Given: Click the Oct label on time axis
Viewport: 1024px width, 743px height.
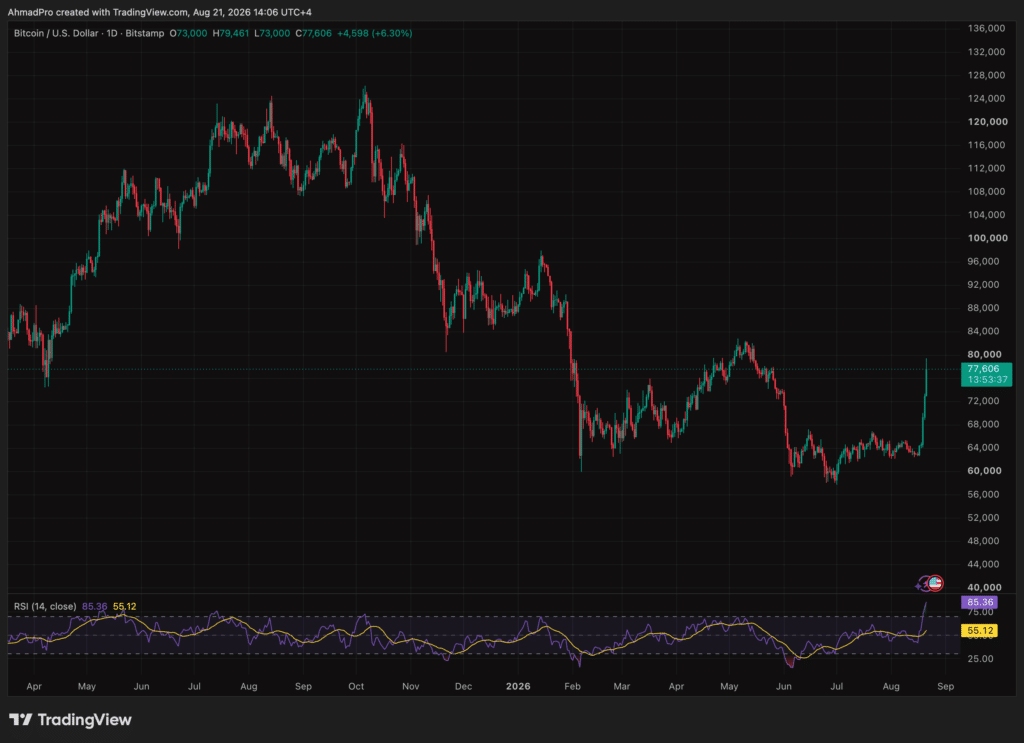Looking at the screenshot, I should 356,686.
